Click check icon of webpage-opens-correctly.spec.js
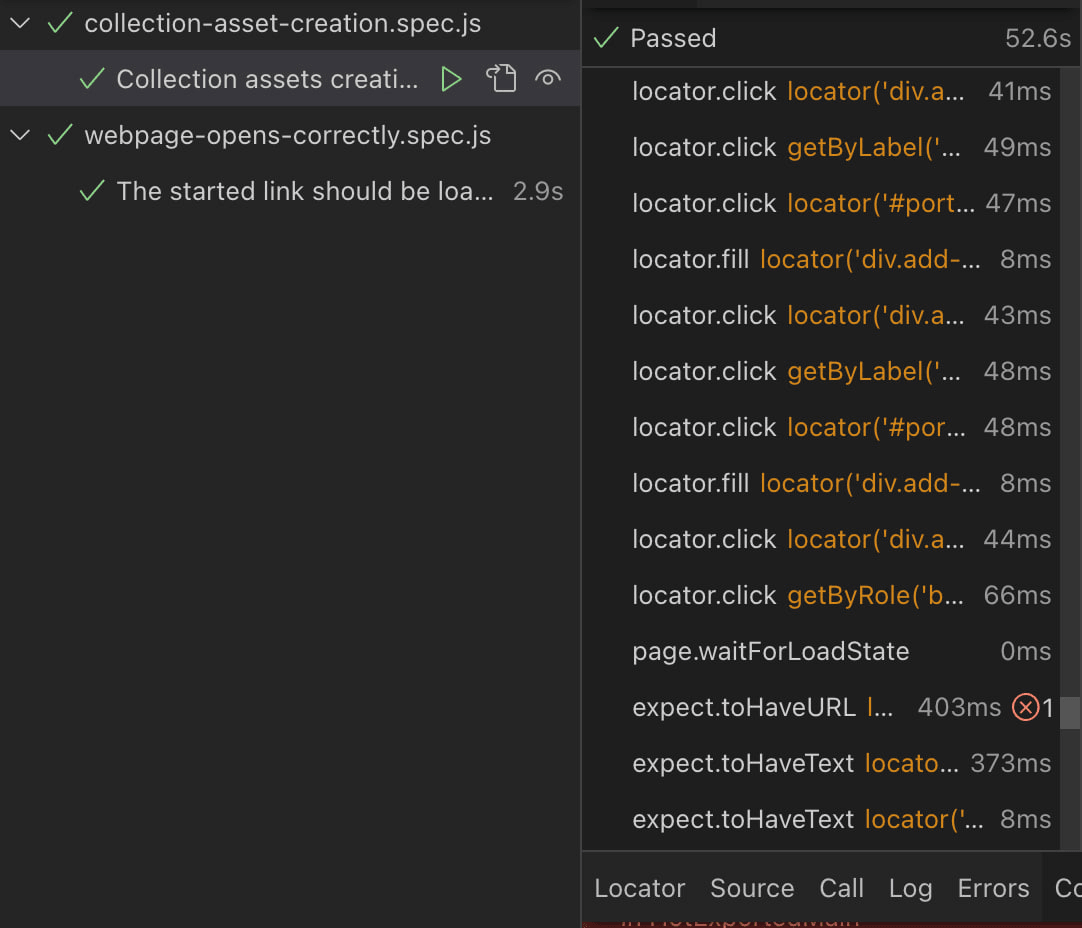The width and height of the screenshot is (1082, 928). pyautogui.click(x=60, y=135)
